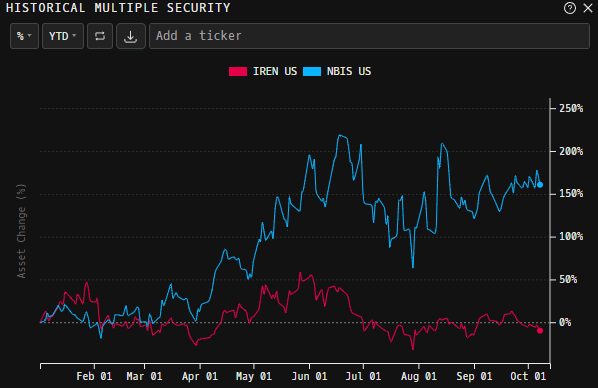Click the Sep 01 x-axis label
598x388 pixels.
pyautogui.click(x=474, y=377)
